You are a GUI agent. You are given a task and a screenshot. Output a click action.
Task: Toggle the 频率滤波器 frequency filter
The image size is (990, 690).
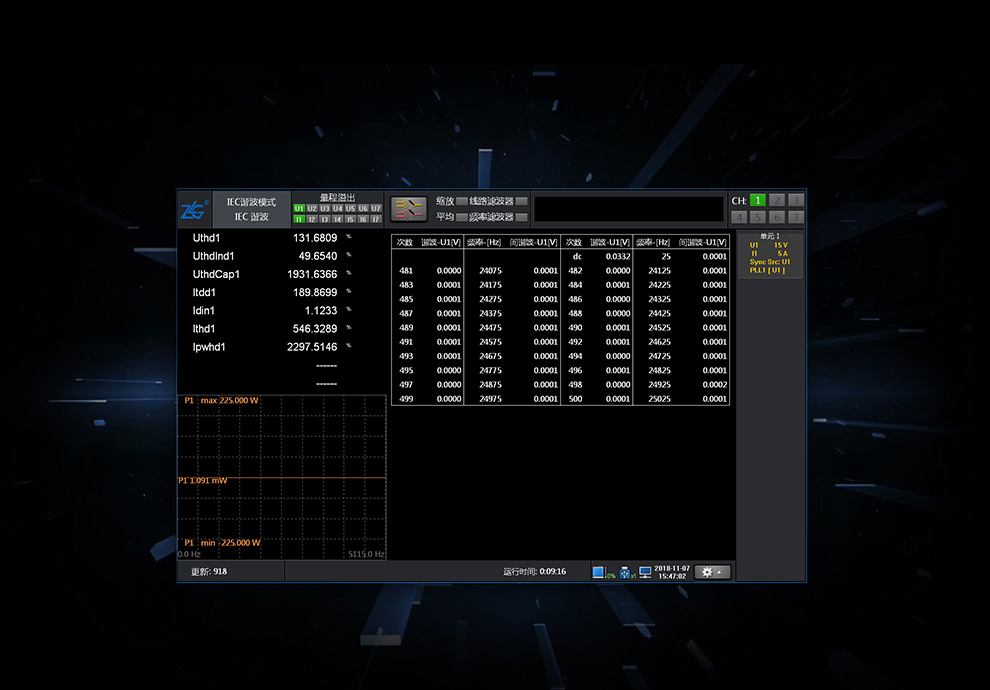click(521, 217)
